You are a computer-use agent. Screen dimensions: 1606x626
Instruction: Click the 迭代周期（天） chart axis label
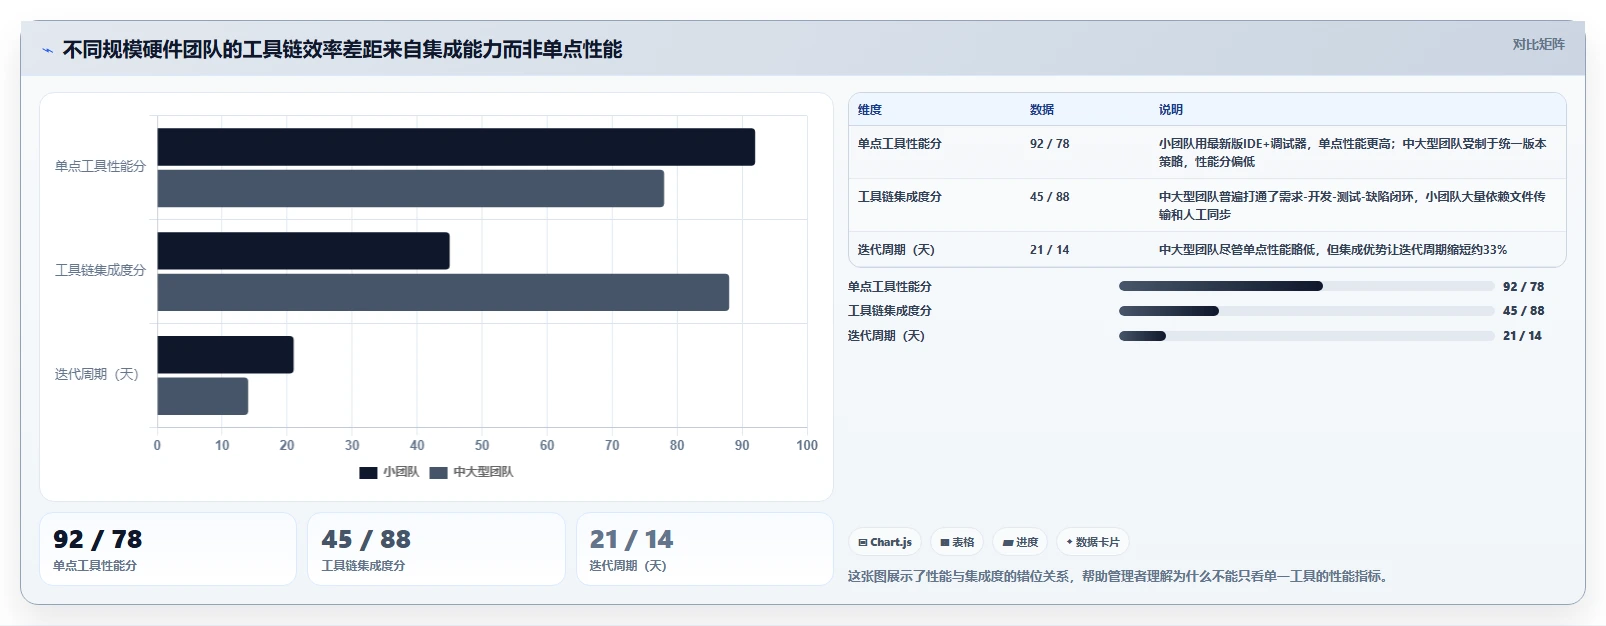[x=96, y=374]
